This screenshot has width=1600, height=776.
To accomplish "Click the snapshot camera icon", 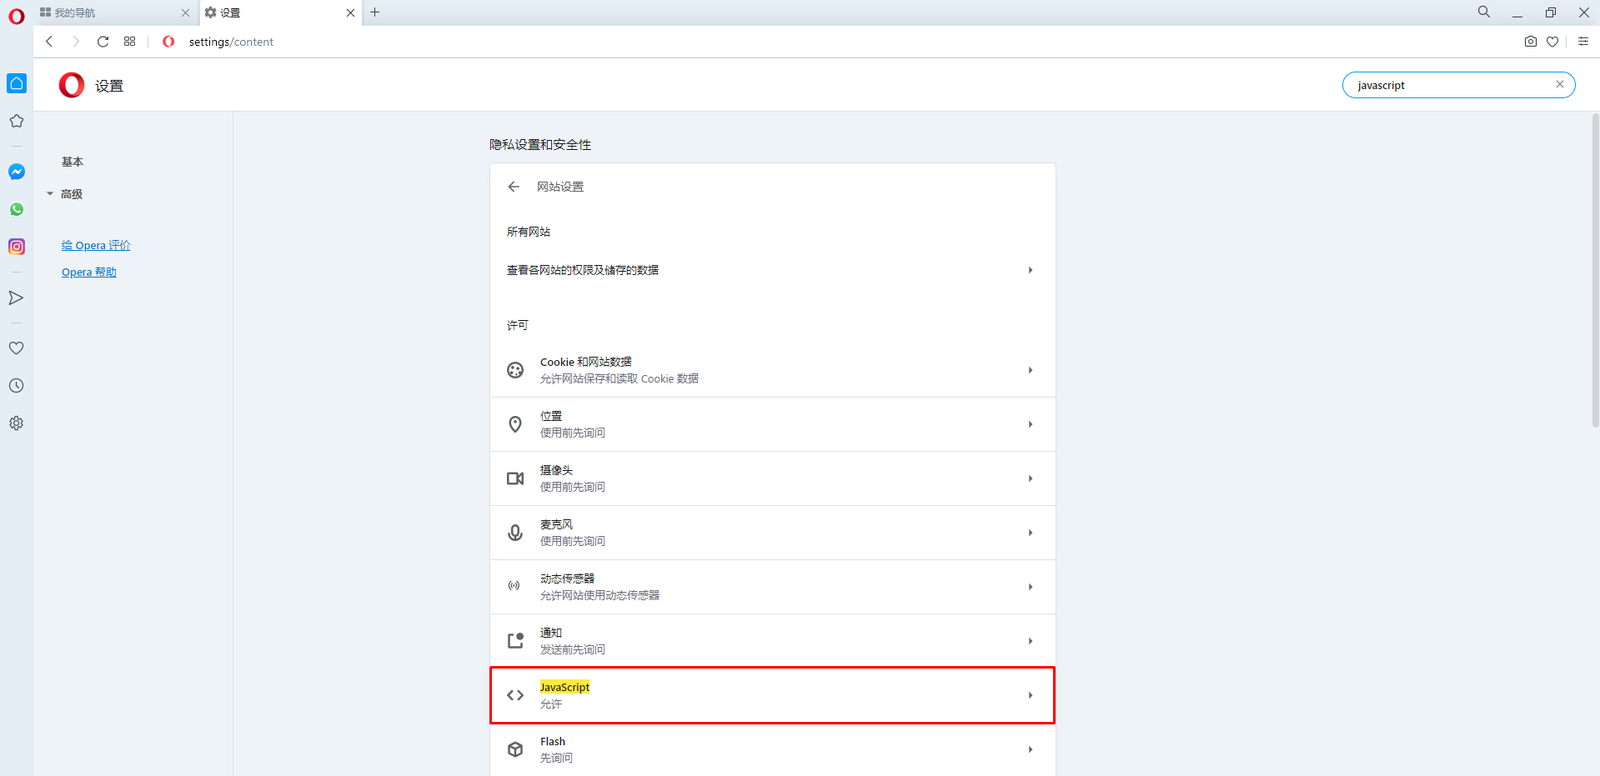I will tap(1530, 42).
